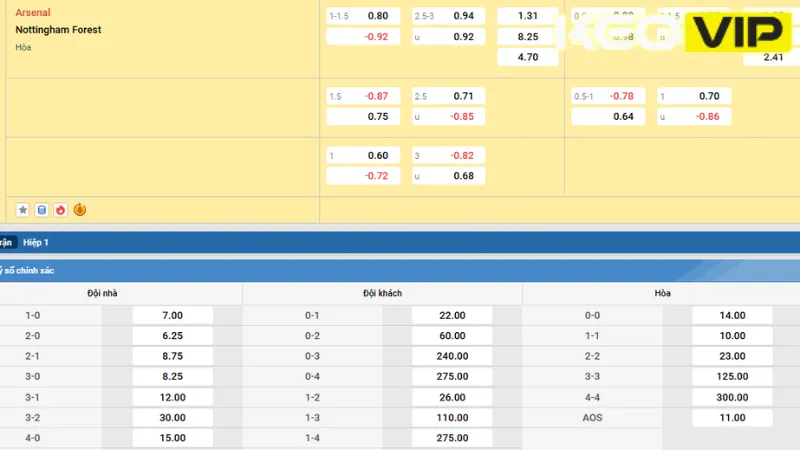Select the AOS odds 11.00
The image size is (800, 450).
click(x=732, y=418)
